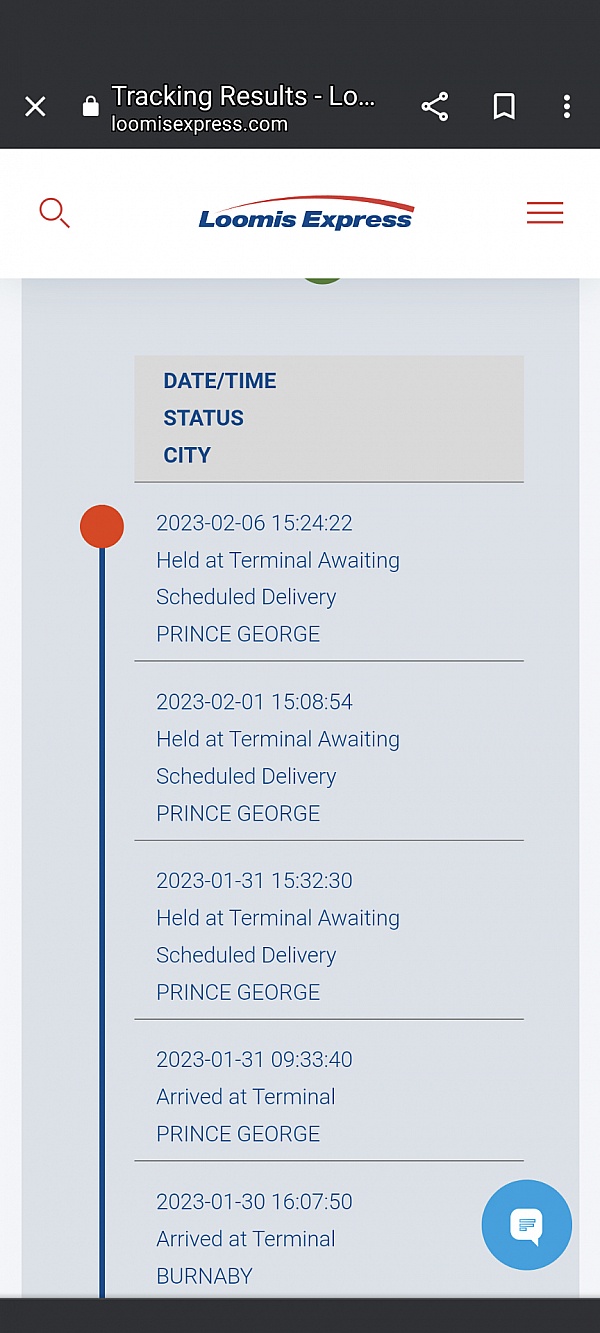
Task: Tap the 2023-02-01 15:08:54 entry
Action: [254, 702]
